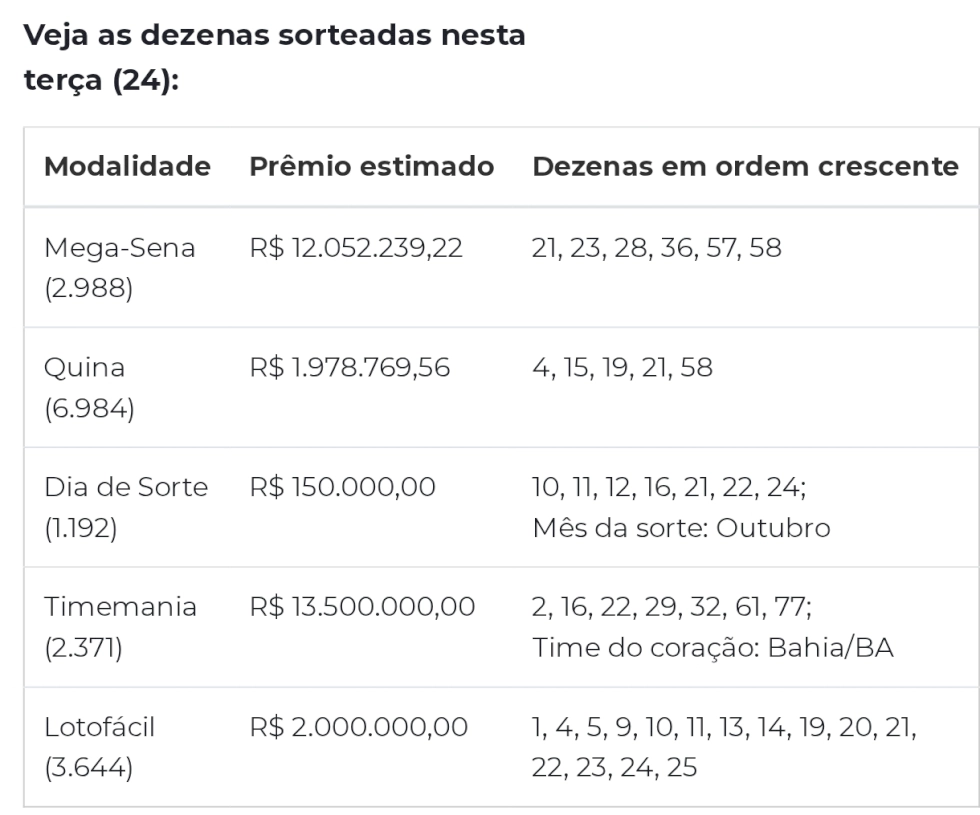The height and width of the screenshot is (815, 980).
Task: Select the Timemania (2.371) cell
Action: (x=120, y=628)
